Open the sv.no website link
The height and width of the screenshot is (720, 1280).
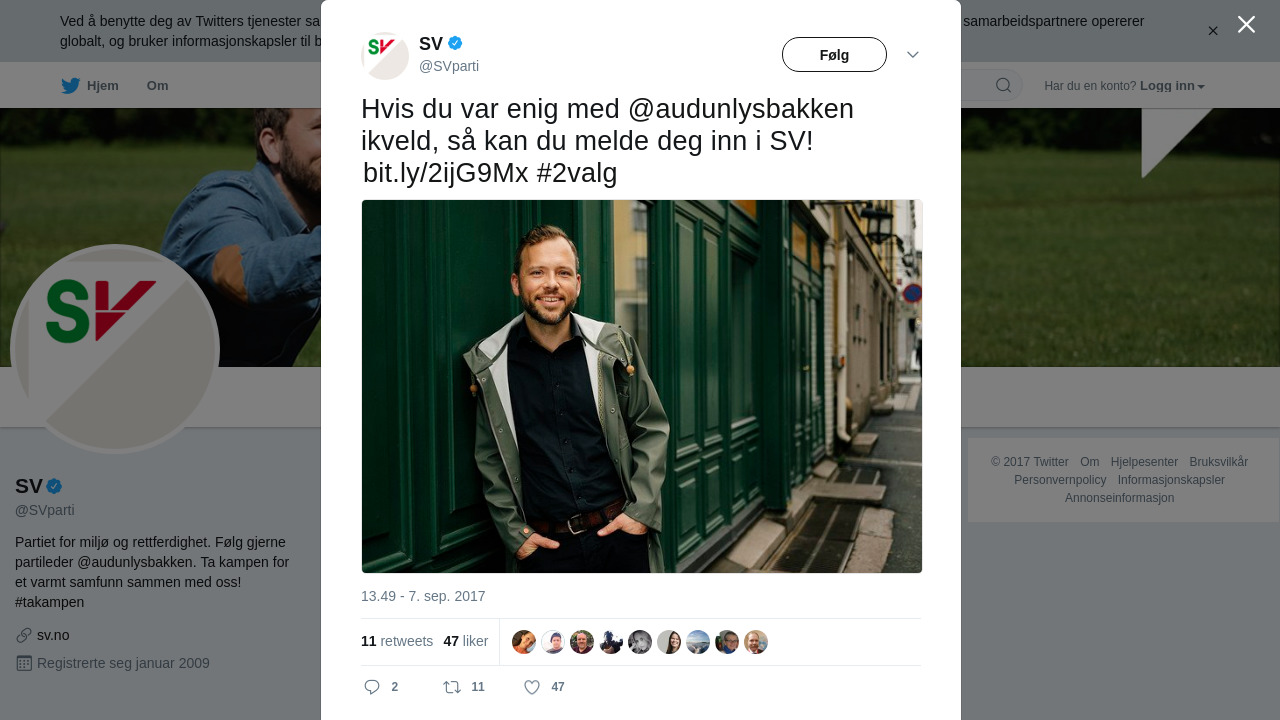(53, 635)
